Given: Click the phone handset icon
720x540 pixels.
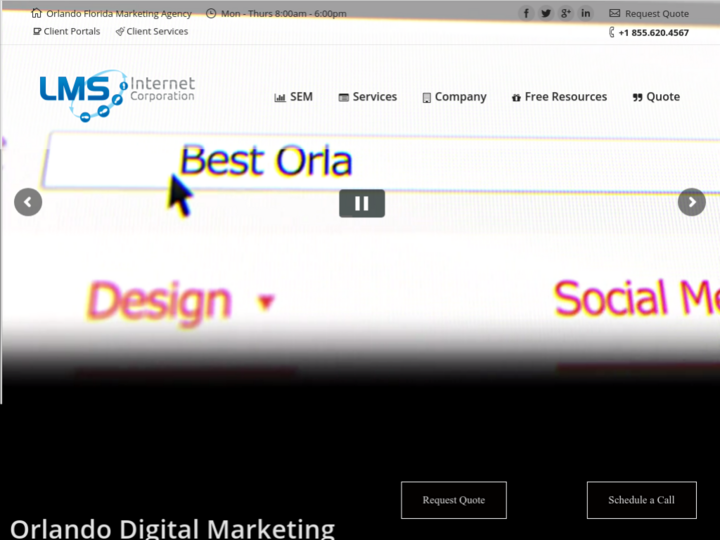Looking at the screenshot, I should tap(611, 32).
